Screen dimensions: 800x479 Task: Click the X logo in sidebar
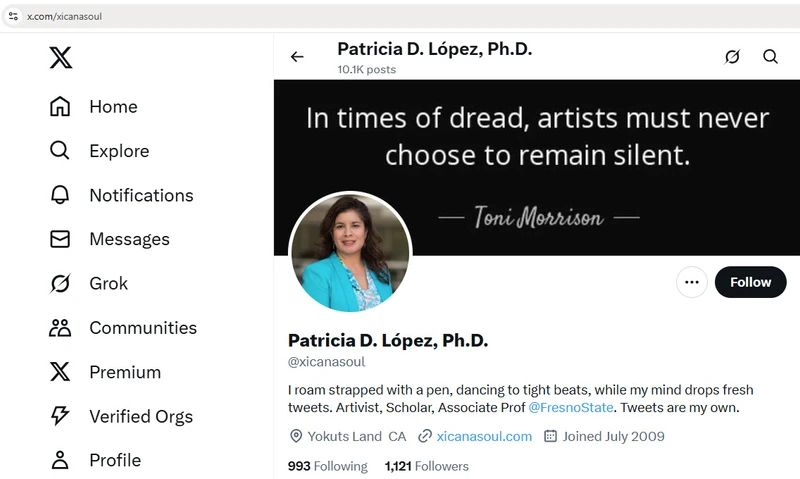tap(61, 57)
